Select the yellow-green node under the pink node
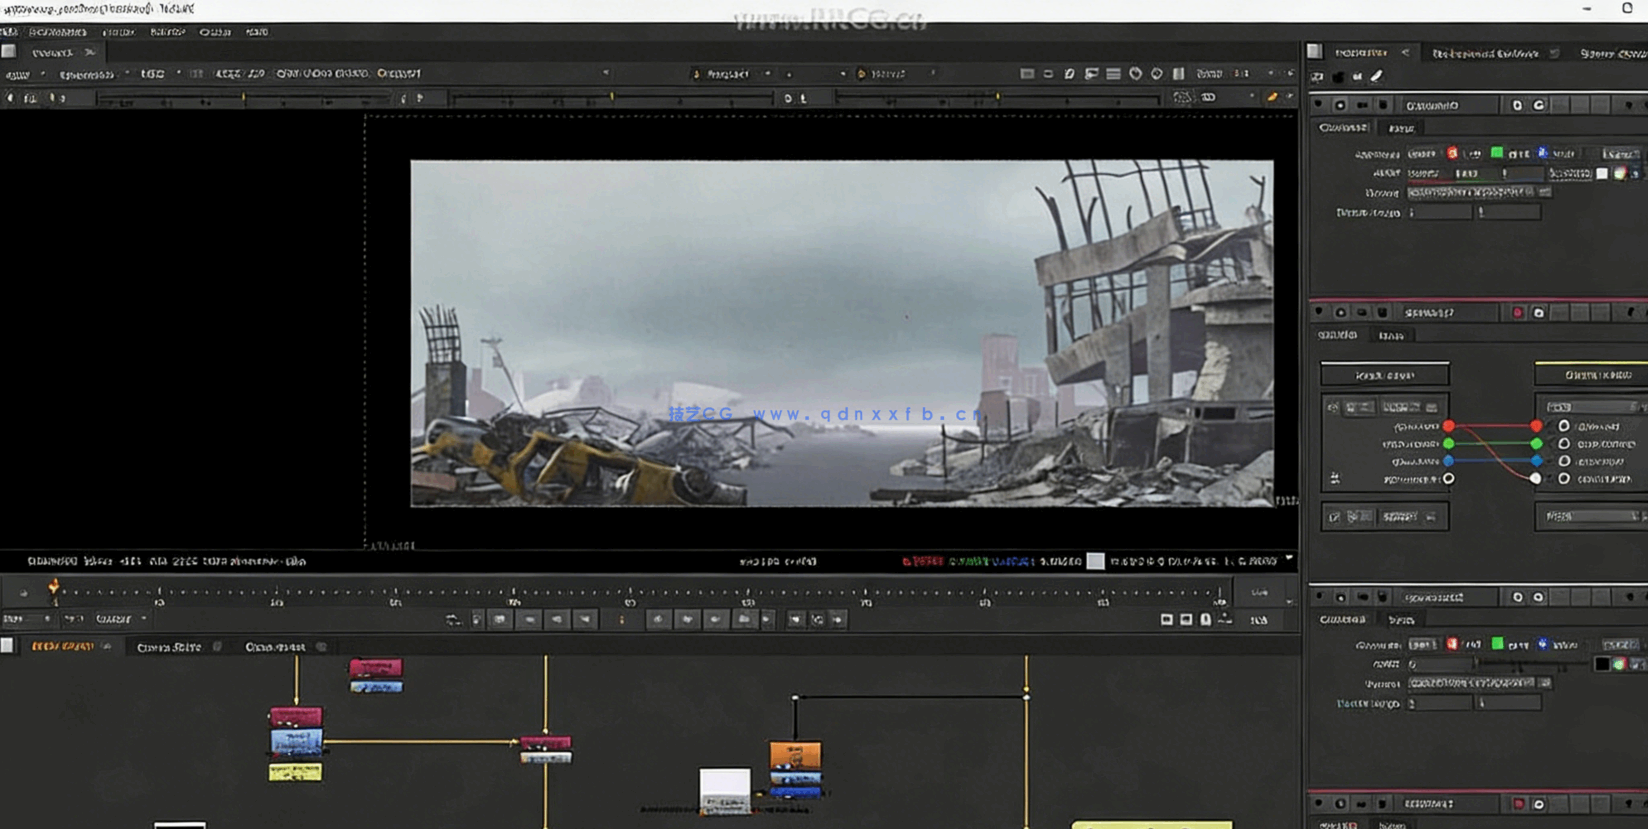The height and width of the screenshot is (829, 1648). pos(295,772)
